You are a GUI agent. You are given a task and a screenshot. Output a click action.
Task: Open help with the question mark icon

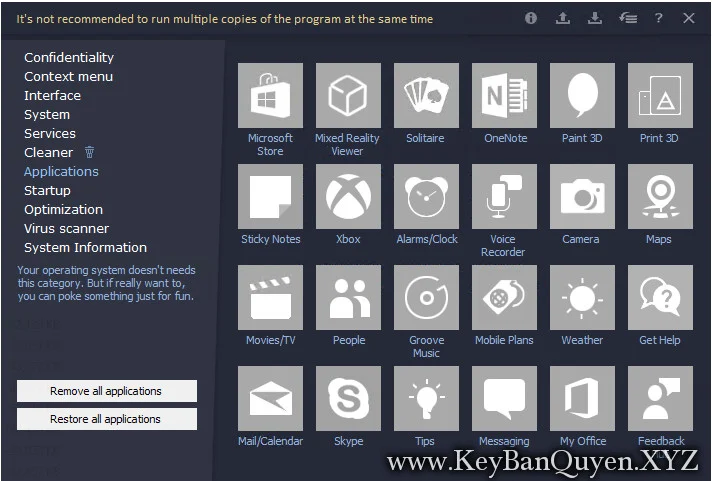(658, 18)
